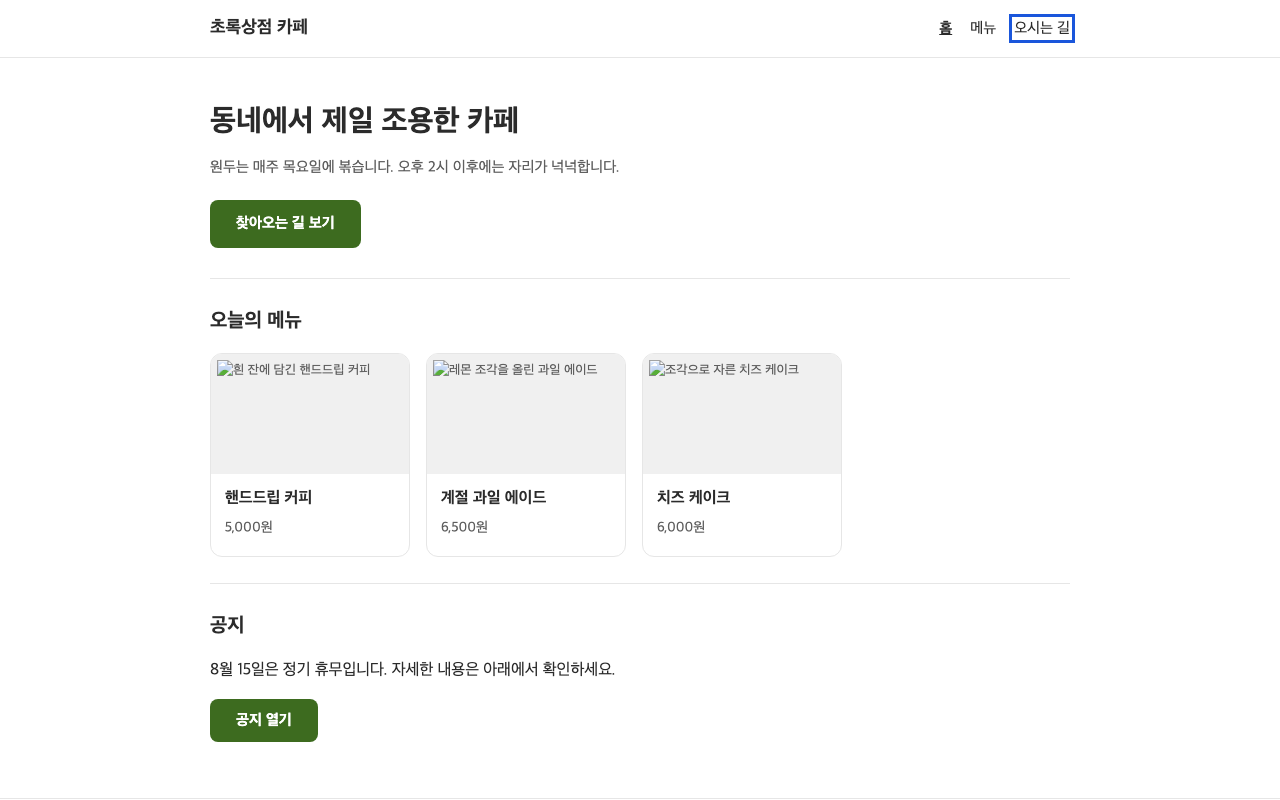Click the 5,000원 price text

[x=249, y=527]
